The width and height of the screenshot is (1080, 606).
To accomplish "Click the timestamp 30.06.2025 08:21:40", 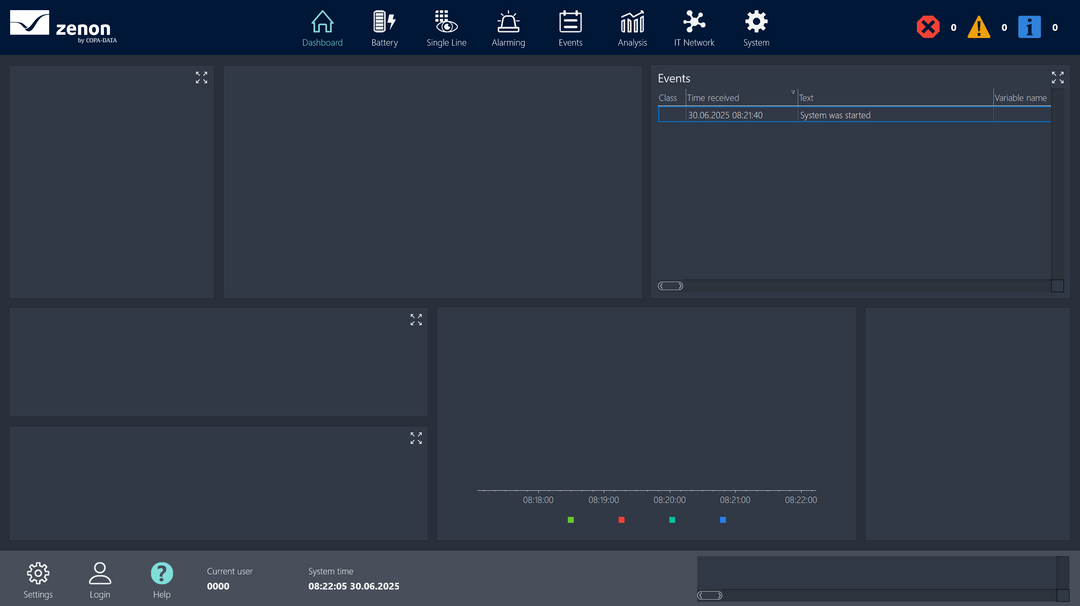I will [x=725, y=115].
